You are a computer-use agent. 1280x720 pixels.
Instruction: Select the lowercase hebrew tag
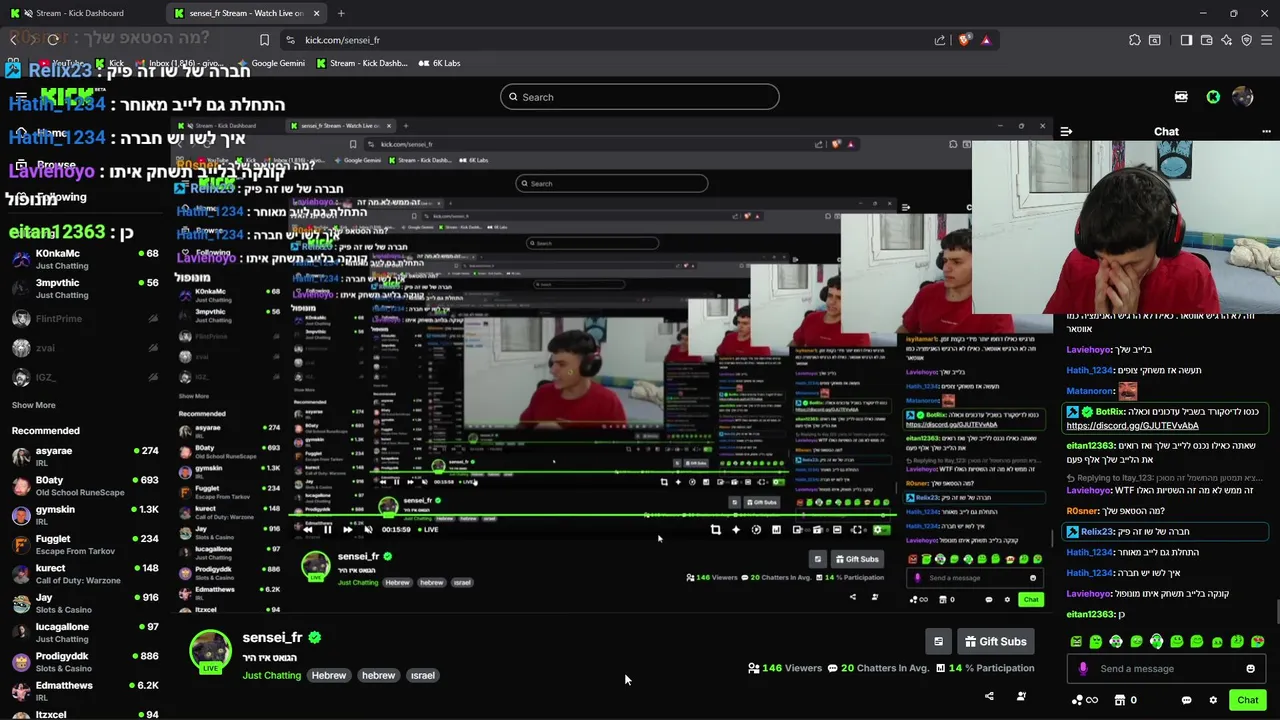378,675
